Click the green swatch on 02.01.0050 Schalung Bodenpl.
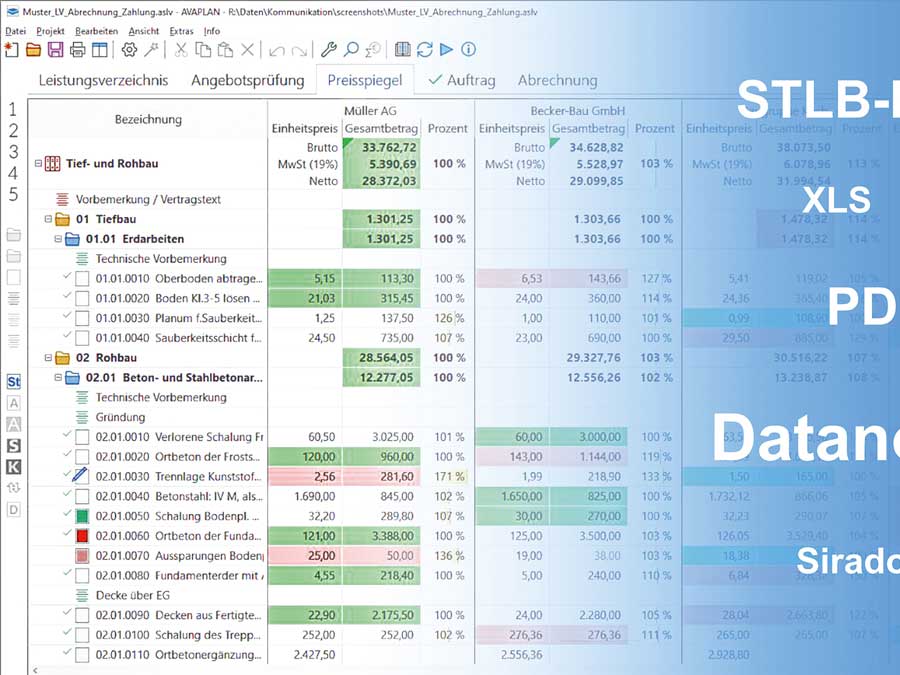900x675 pixels. click(x=82, y=517)
